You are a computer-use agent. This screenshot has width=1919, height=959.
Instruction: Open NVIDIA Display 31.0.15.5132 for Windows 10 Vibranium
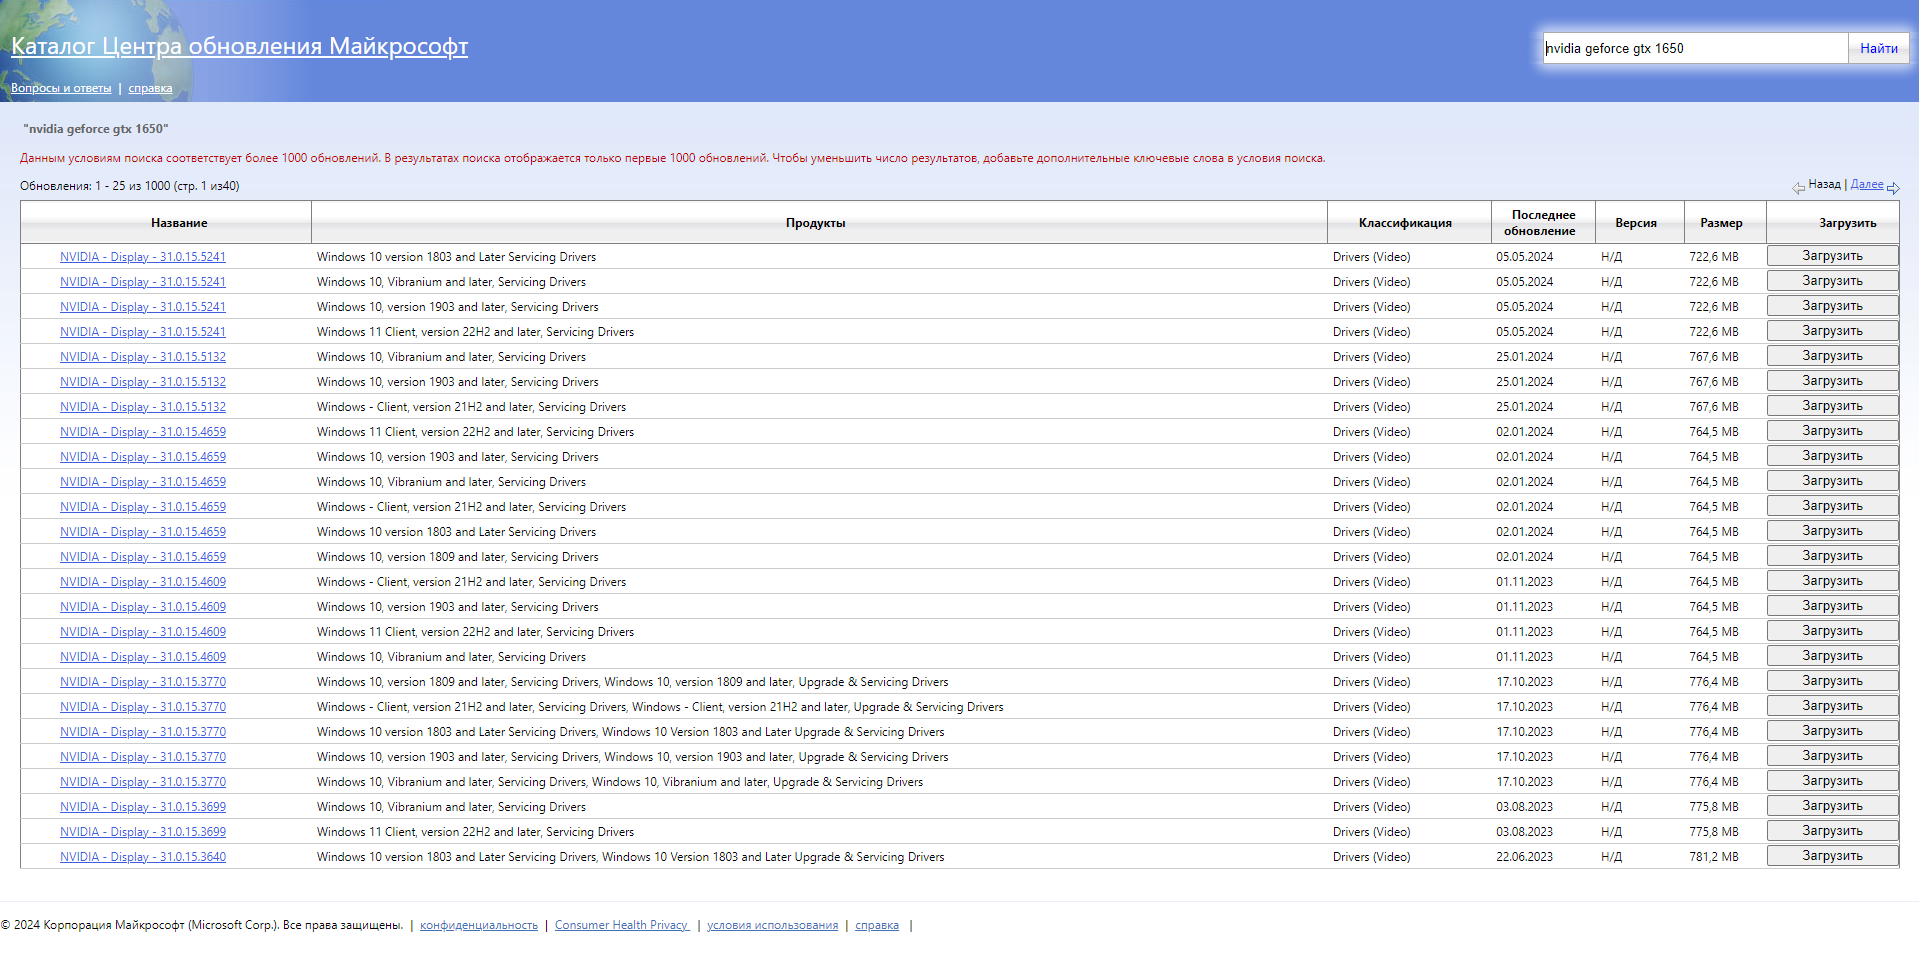(143, 357)
